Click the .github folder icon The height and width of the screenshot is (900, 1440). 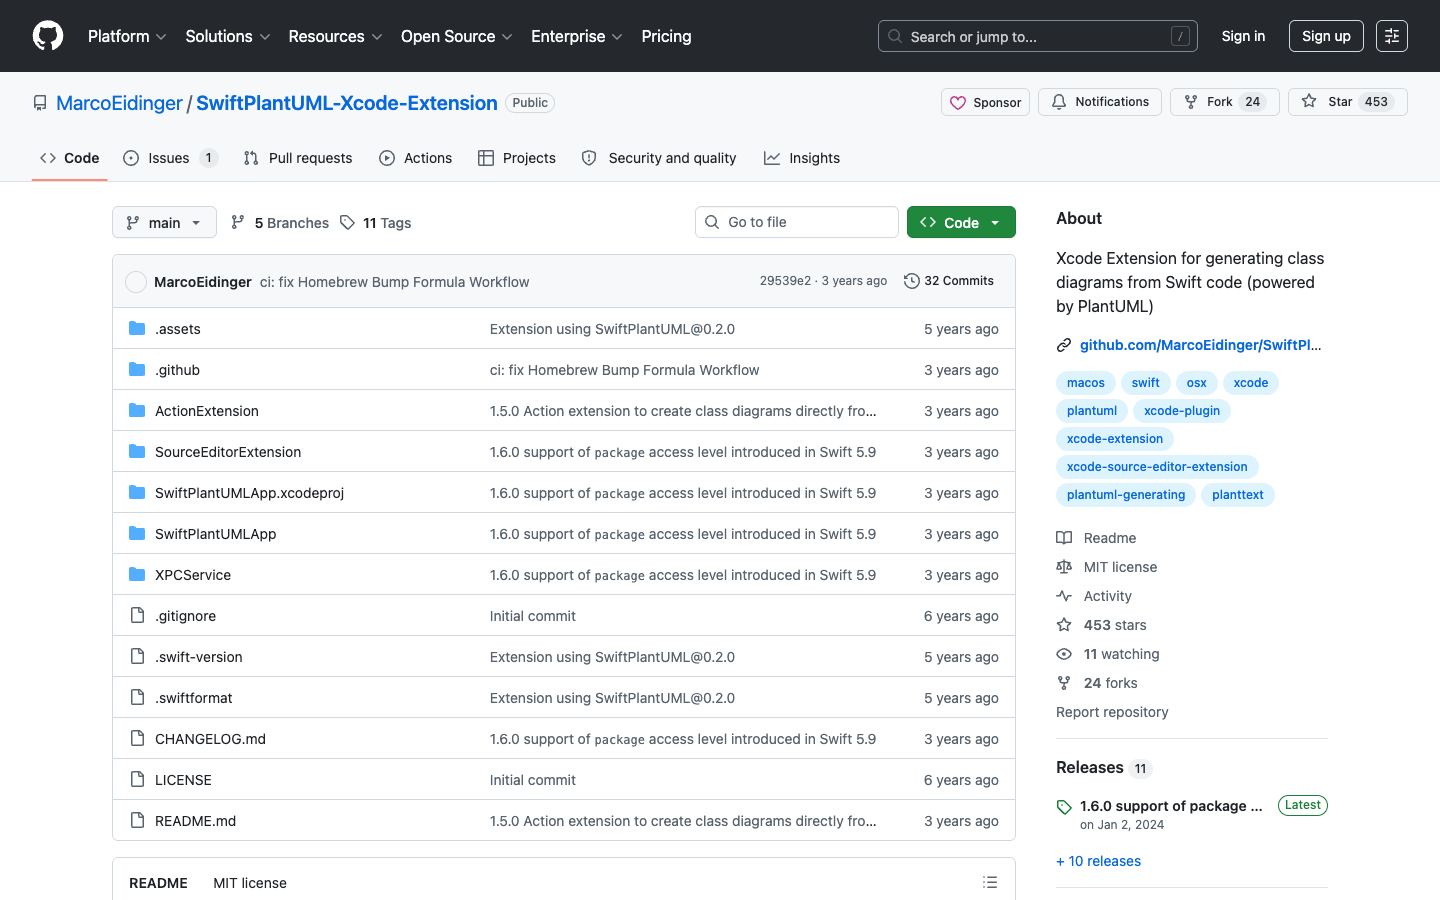coord(137,369)
